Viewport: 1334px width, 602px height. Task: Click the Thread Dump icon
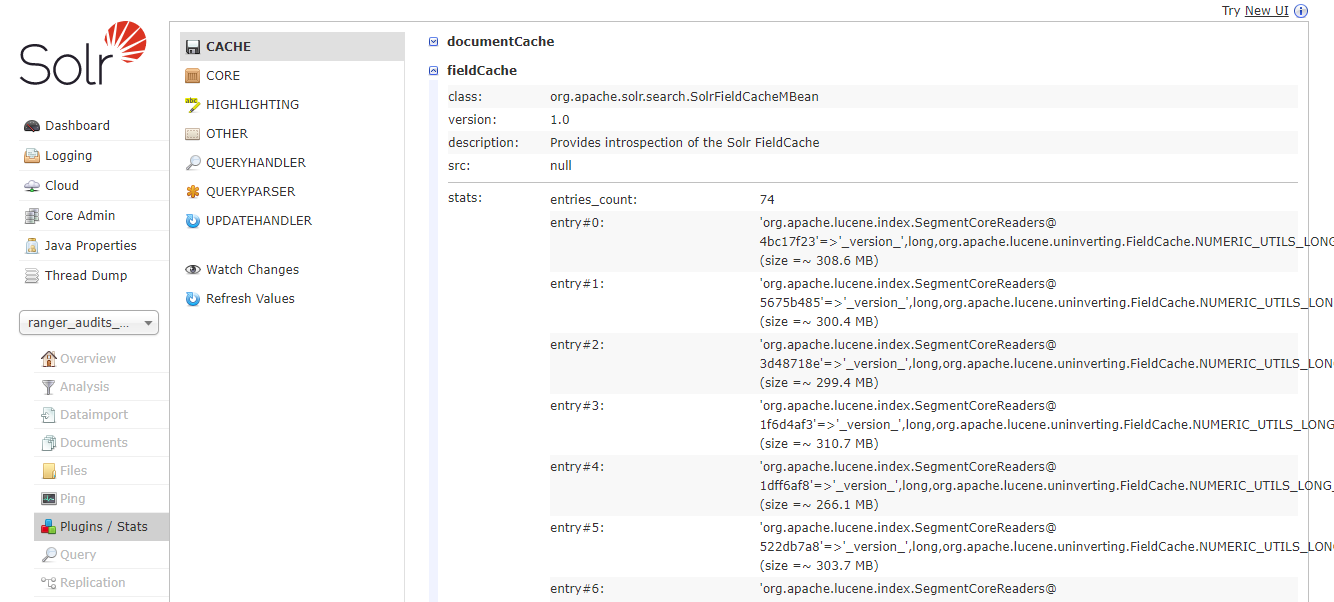32,276
